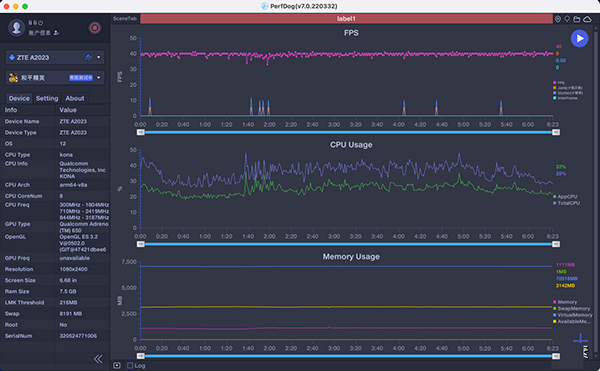
Task: Click the AvailableMe... legend entry
Action: tap(571, 321)
